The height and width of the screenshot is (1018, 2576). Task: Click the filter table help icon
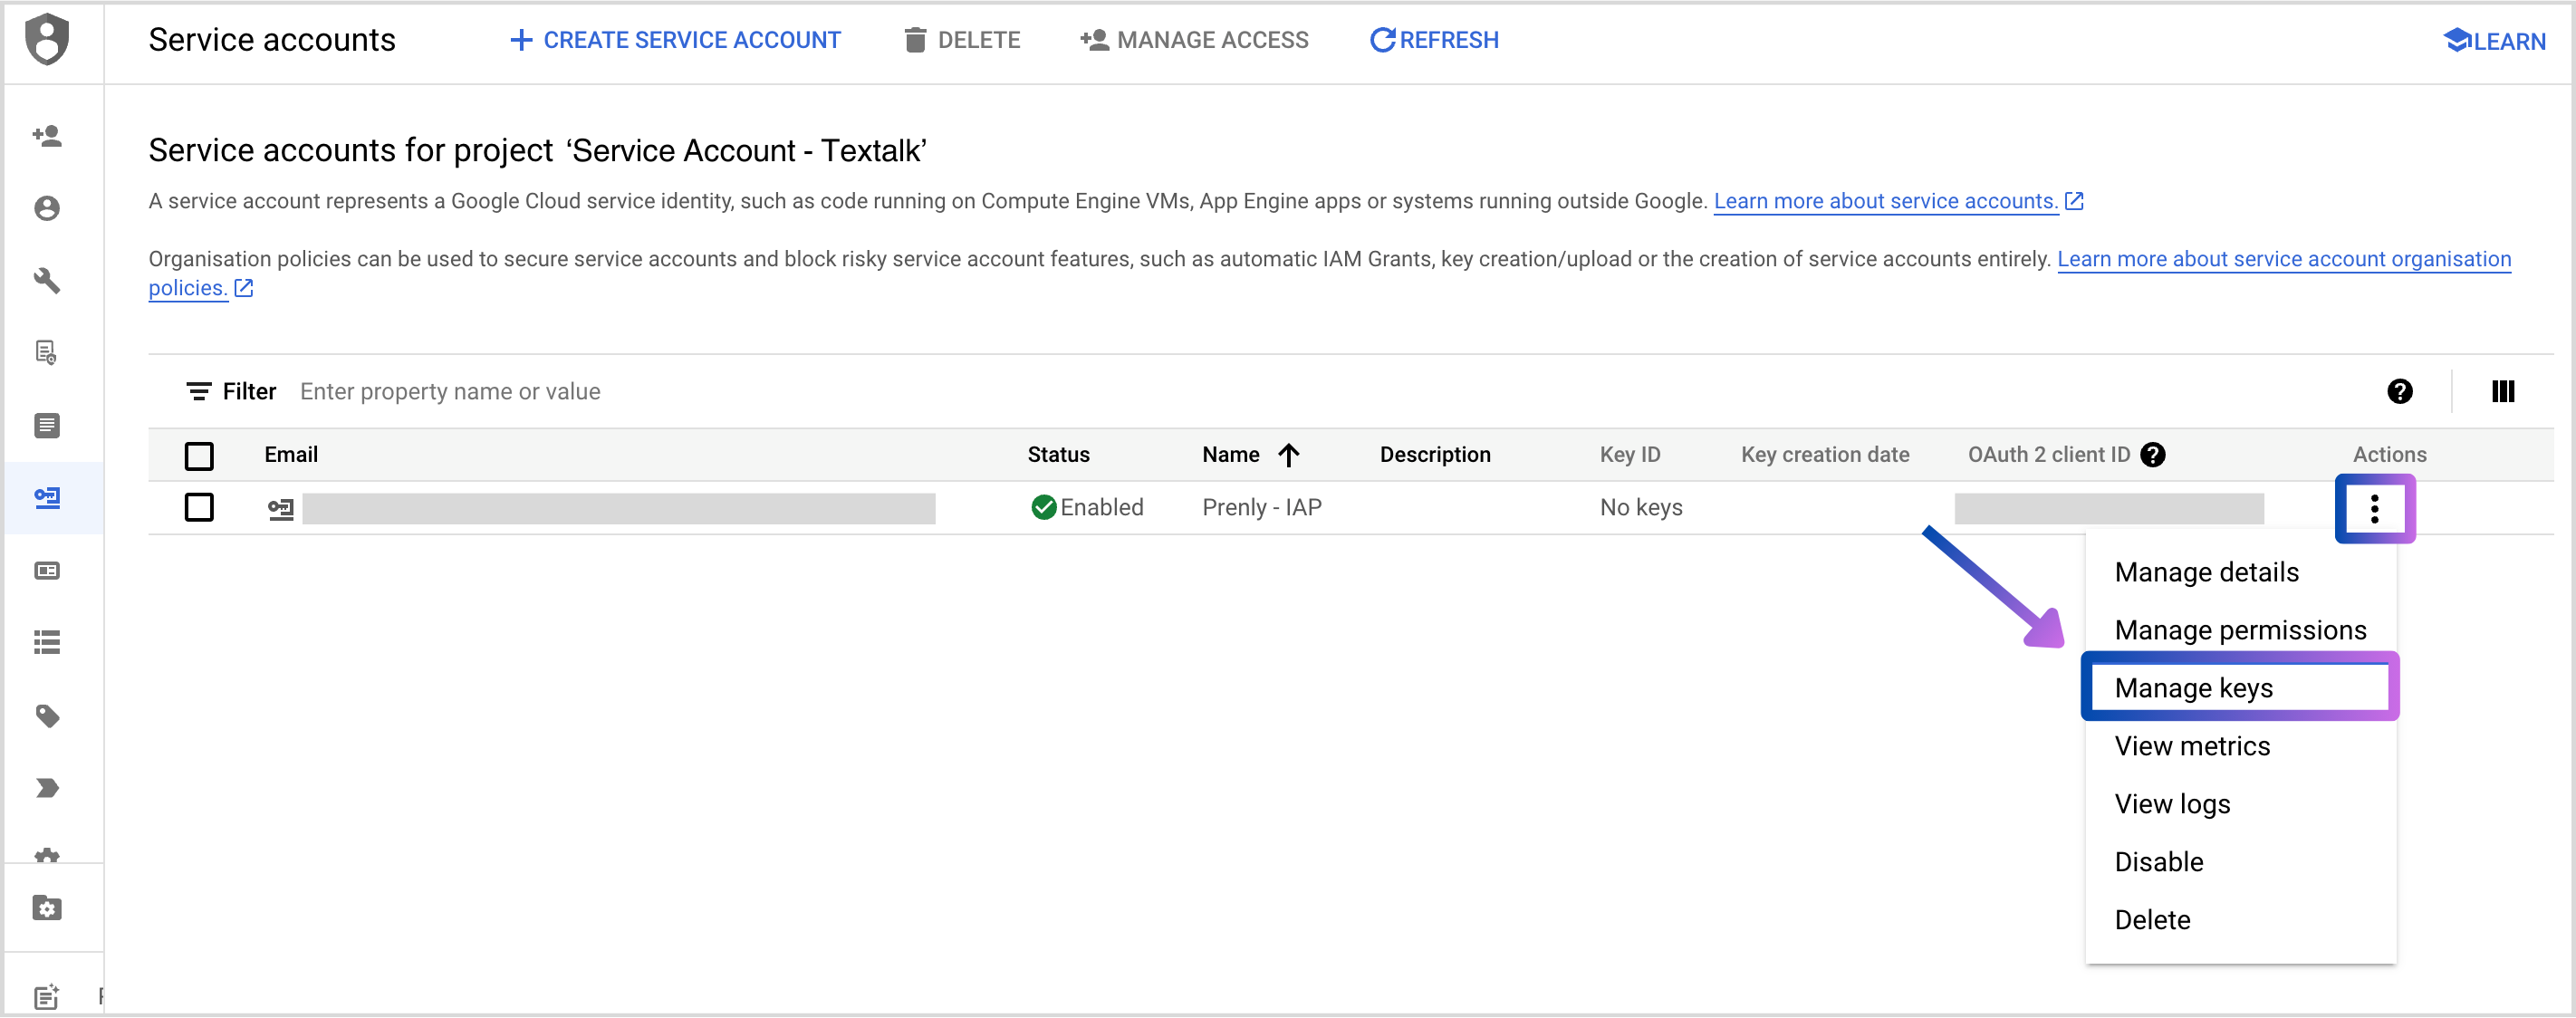coord(2399,391)
